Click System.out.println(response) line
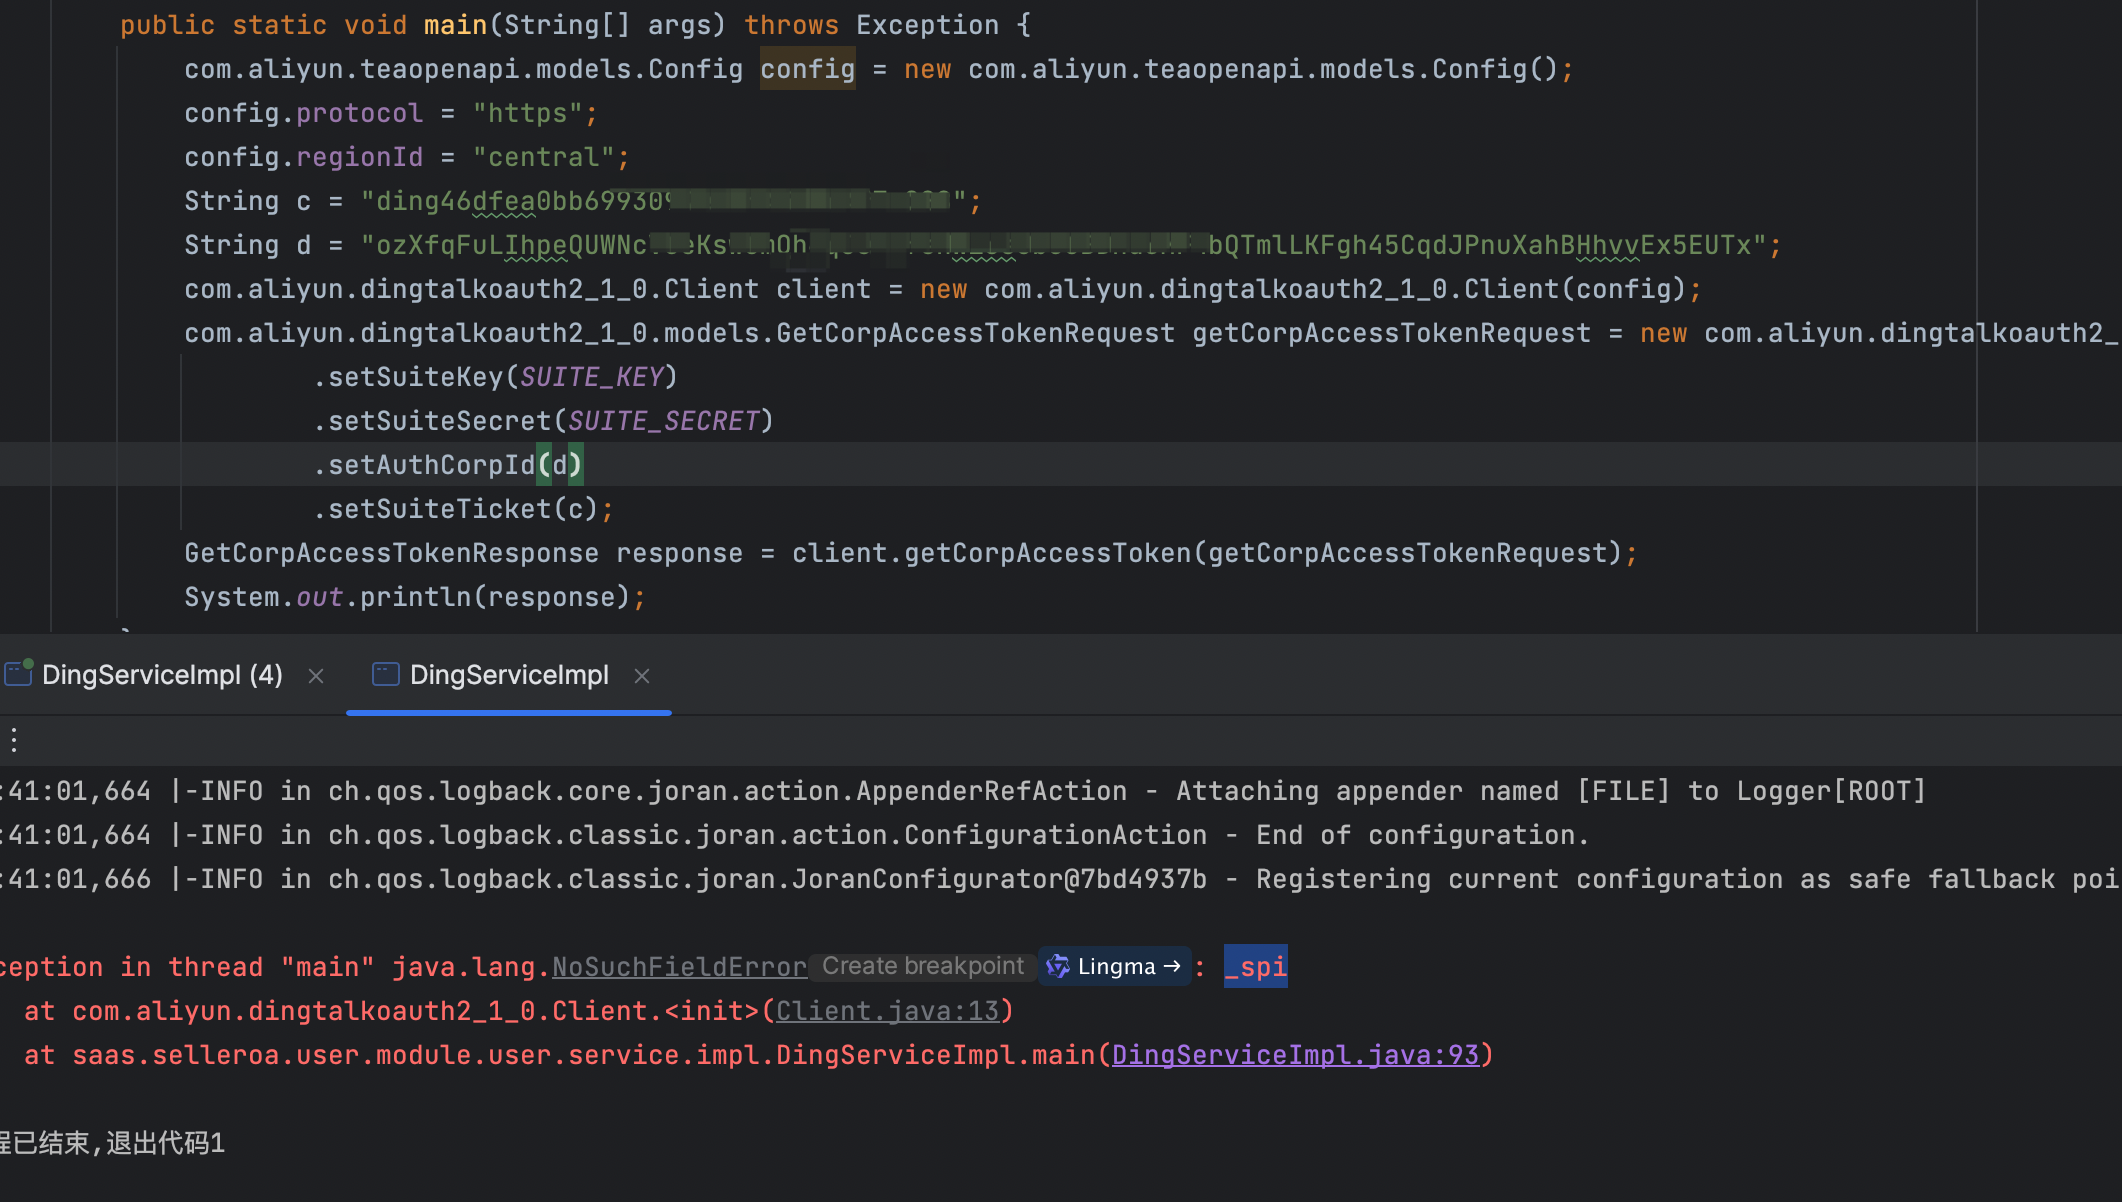Viewport: 2122px width, 1202px height. point(415,597)
